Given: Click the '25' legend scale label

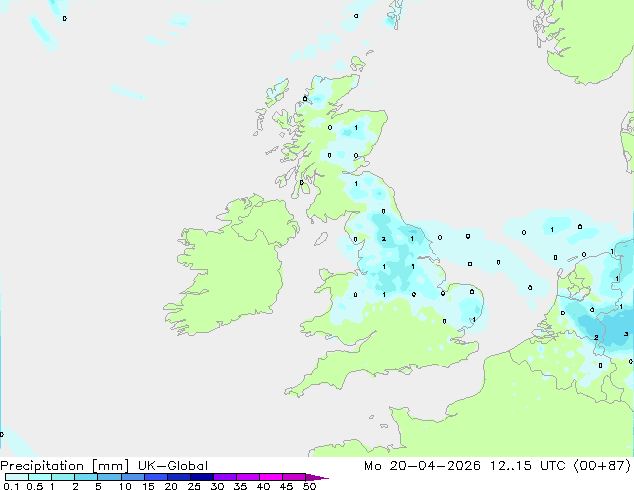Looking at the screenshot, I should point(194,486).
